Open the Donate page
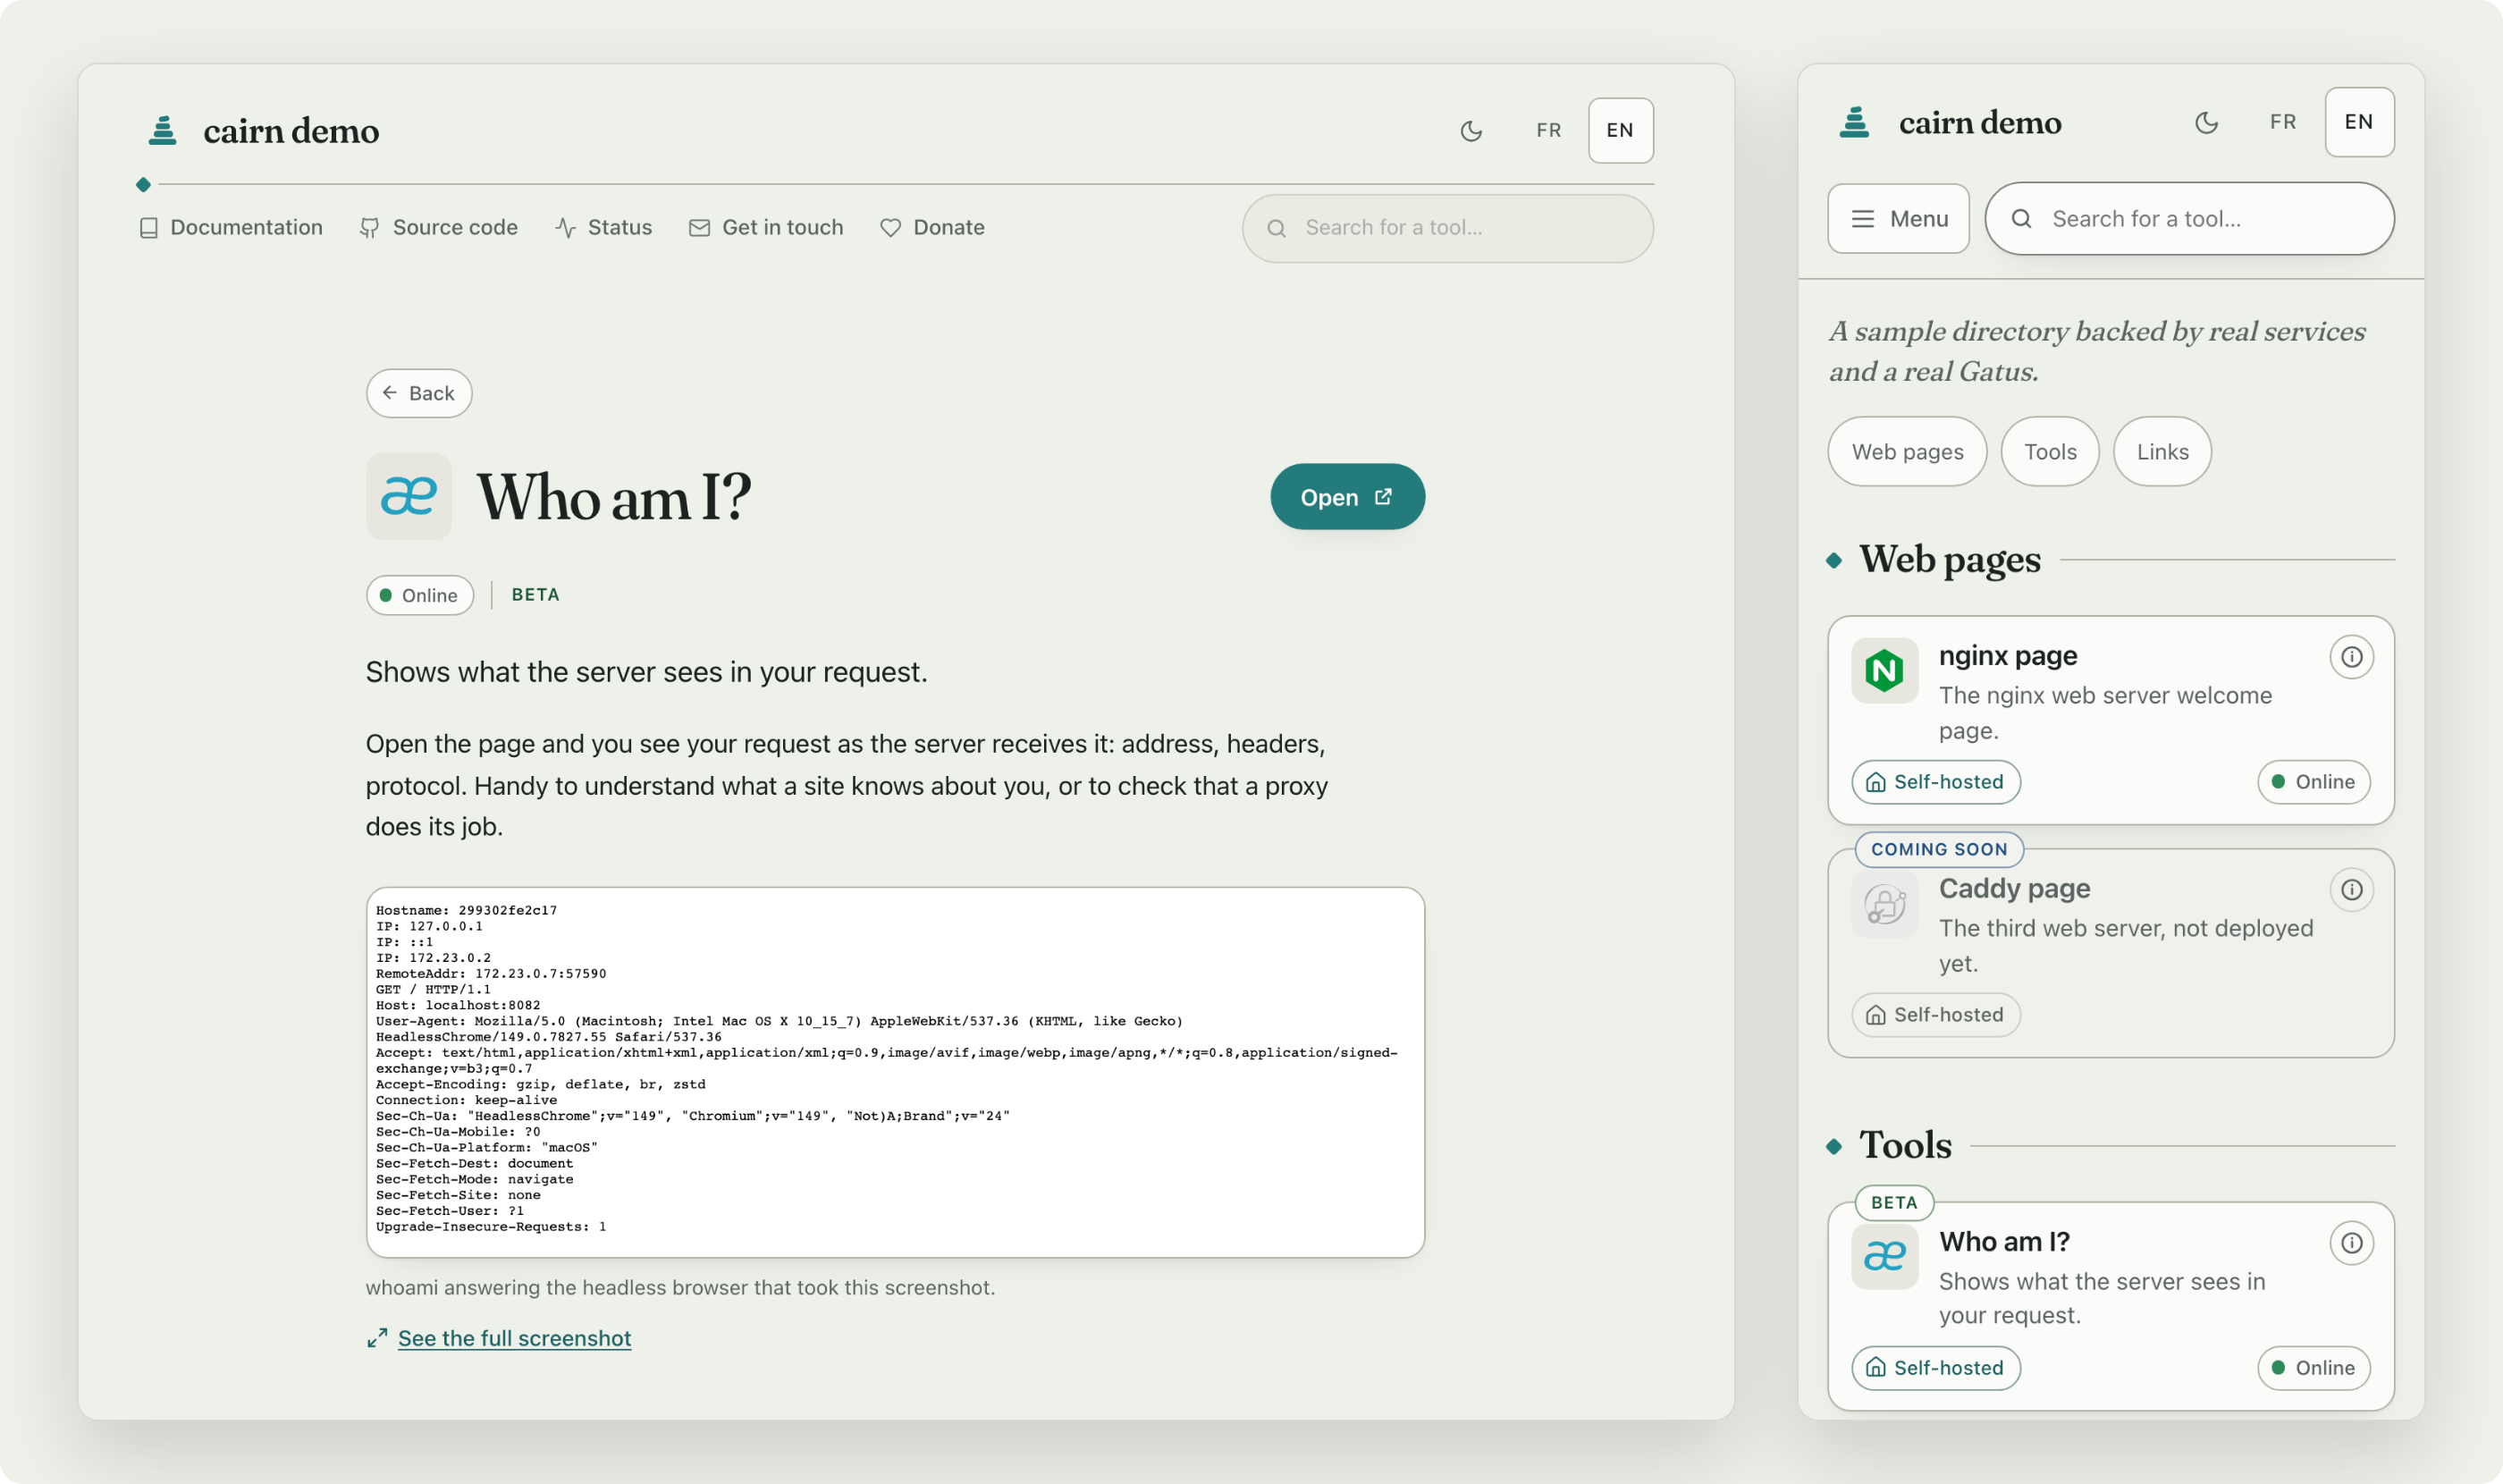The height and width of the screenshot is (1484, 2503). 932,227
